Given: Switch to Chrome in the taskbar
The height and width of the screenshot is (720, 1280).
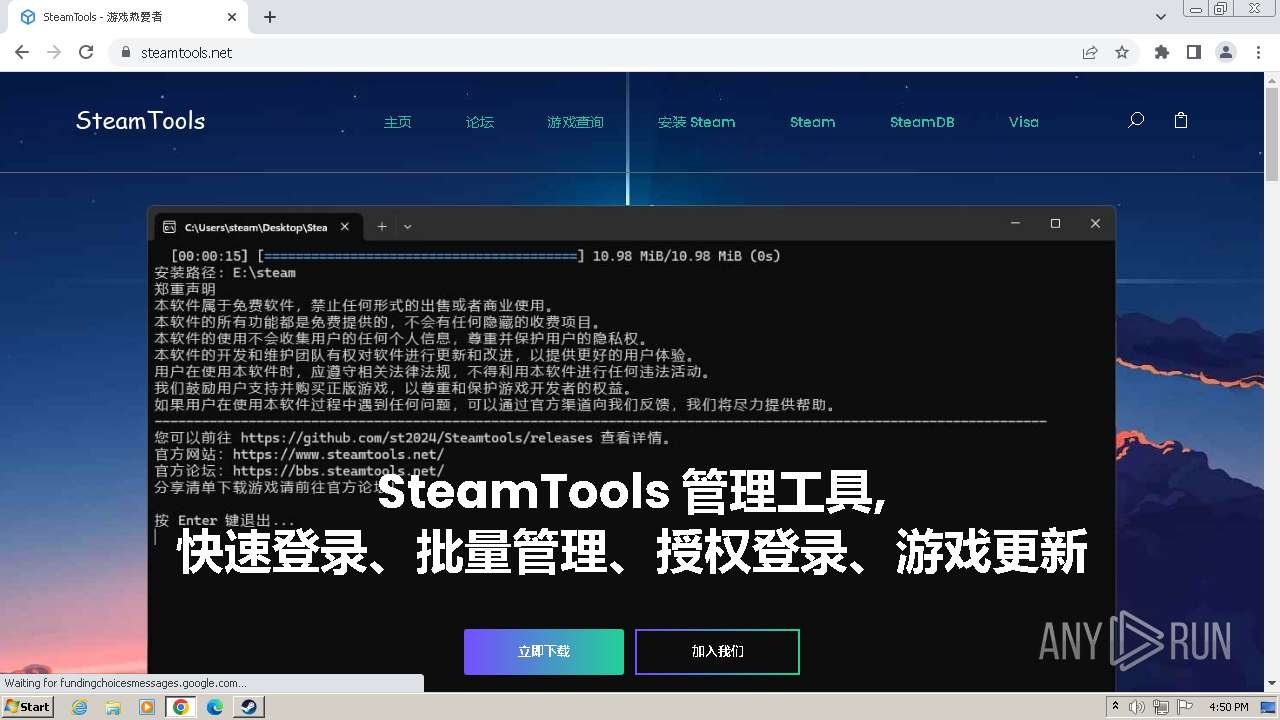Looking at the screenshot, I should coord(181,707).
